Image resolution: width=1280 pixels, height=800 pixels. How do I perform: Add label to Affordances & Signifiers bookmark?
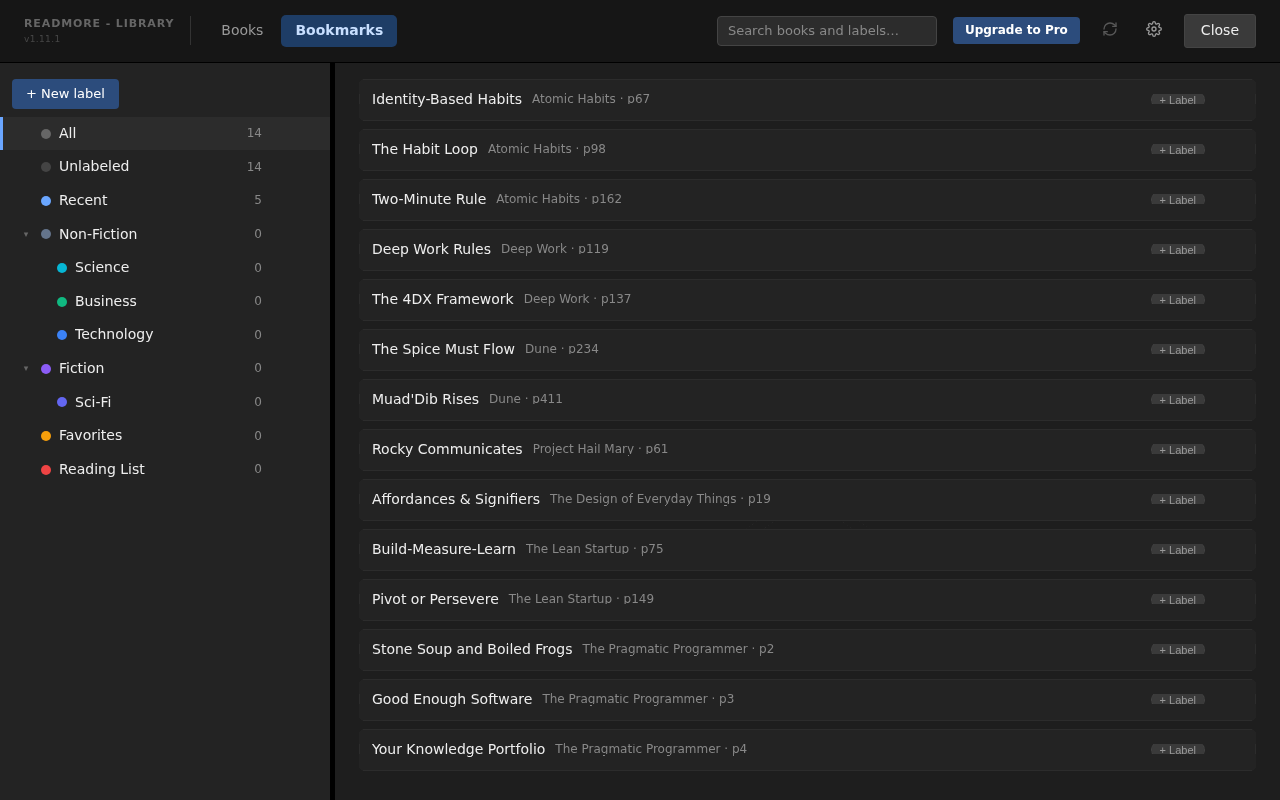pyautogui.click(x=1178, y=500)
